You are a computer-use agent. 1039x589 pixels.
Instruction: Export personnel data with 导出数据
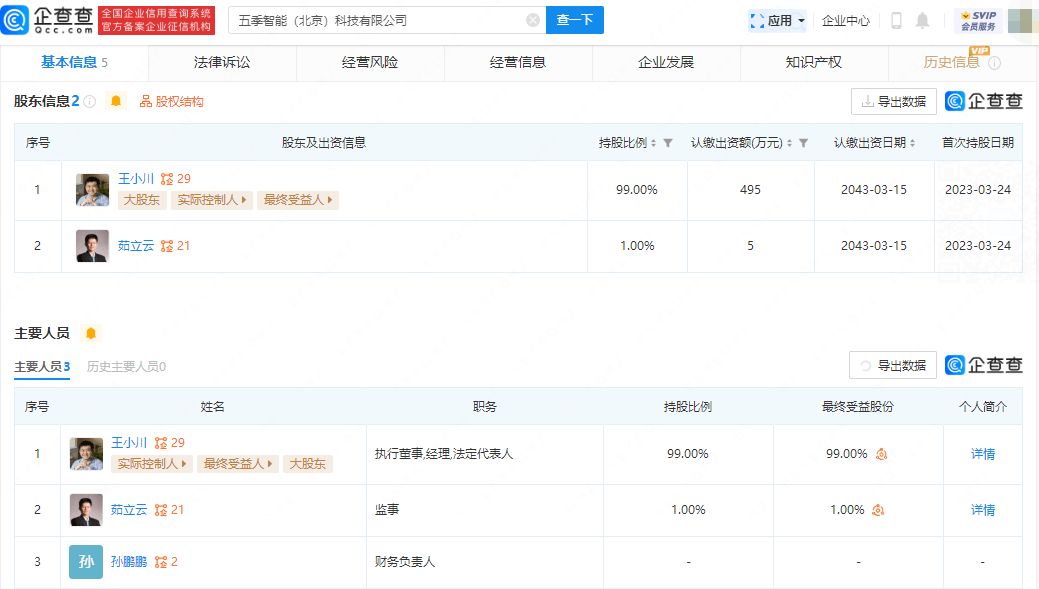tap(893, 365)
